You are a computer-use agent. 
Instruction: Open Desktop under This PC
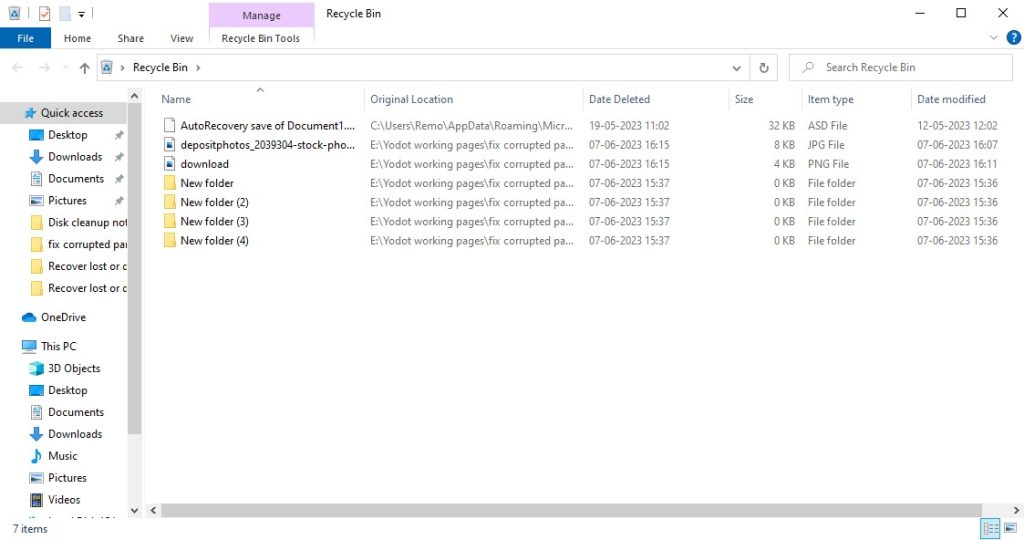(67, 390)
